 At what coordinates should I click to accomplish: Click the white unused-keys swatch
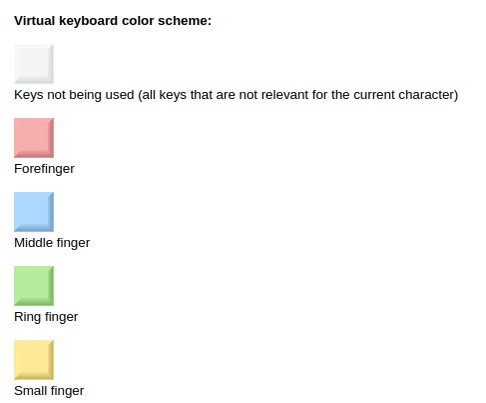pyautogui.click(x=34, y=64)
